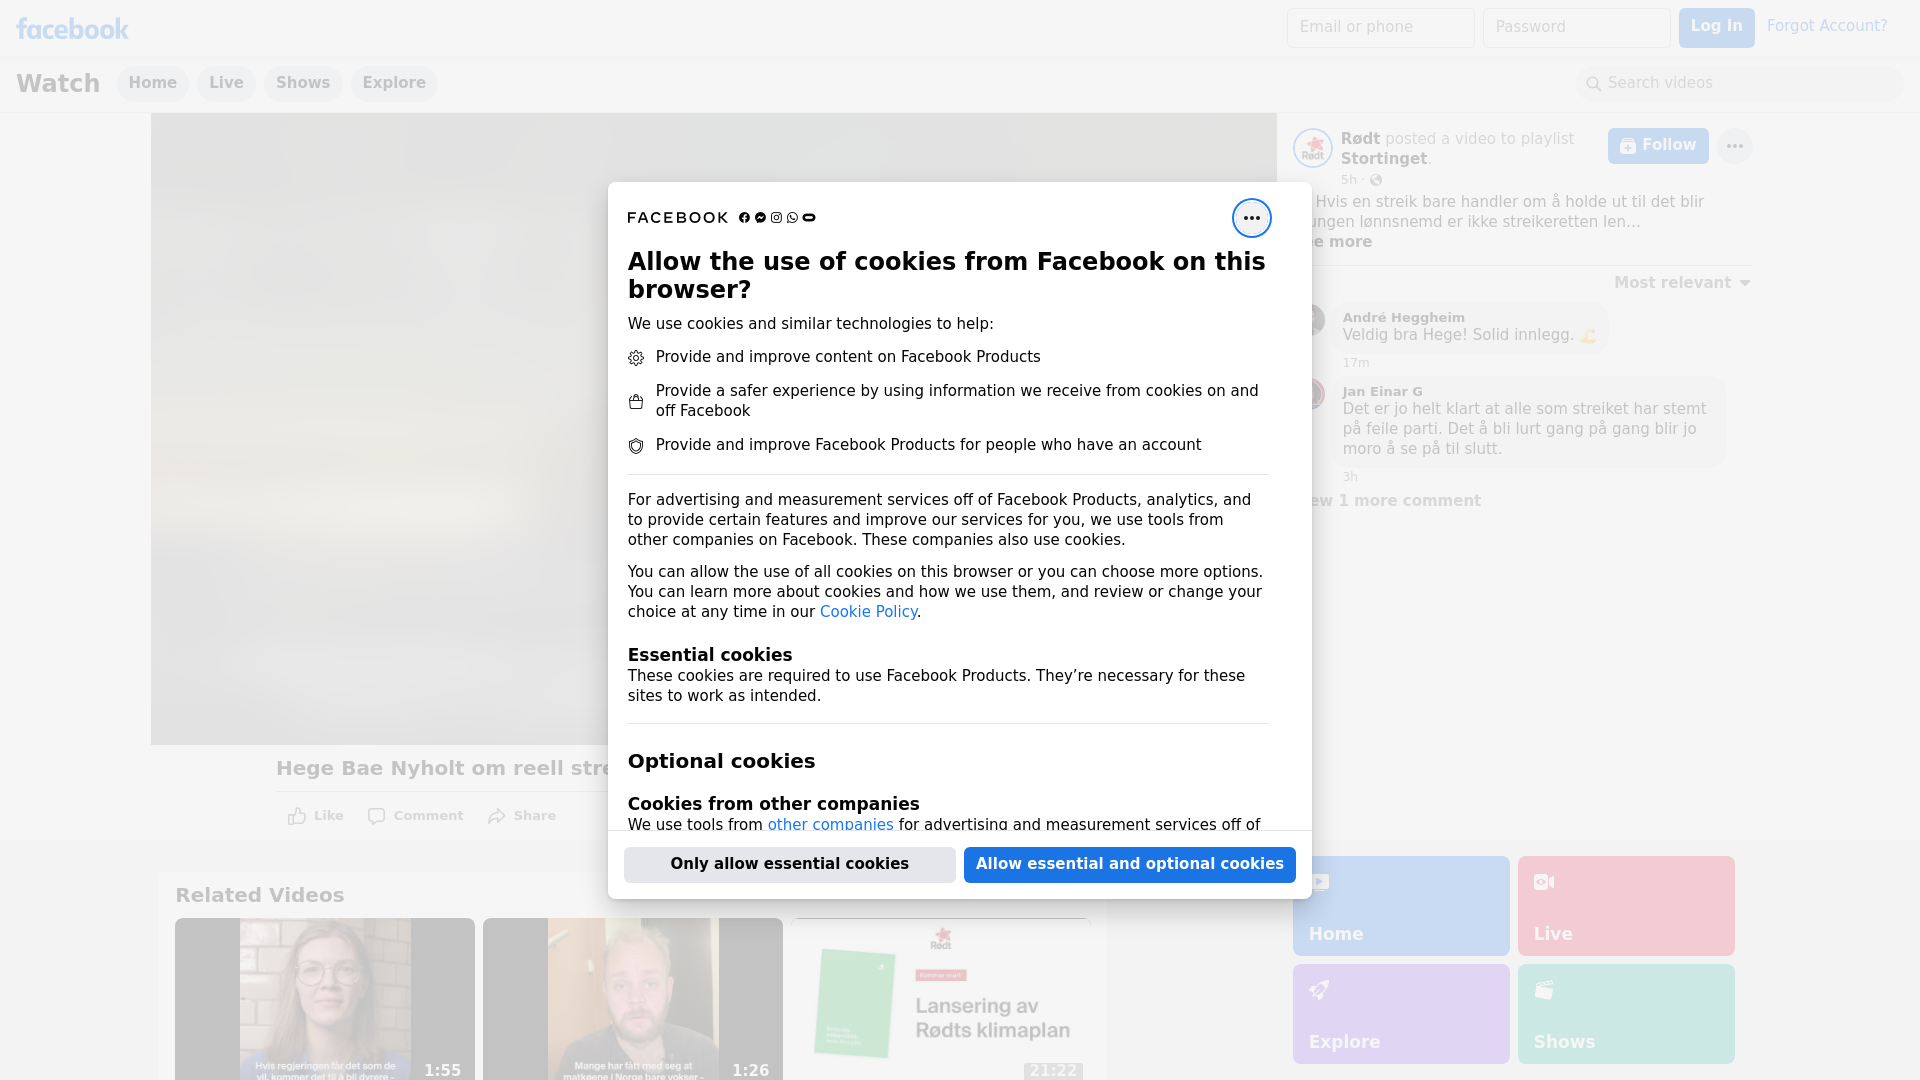Follow the Rødt page

1658,146
